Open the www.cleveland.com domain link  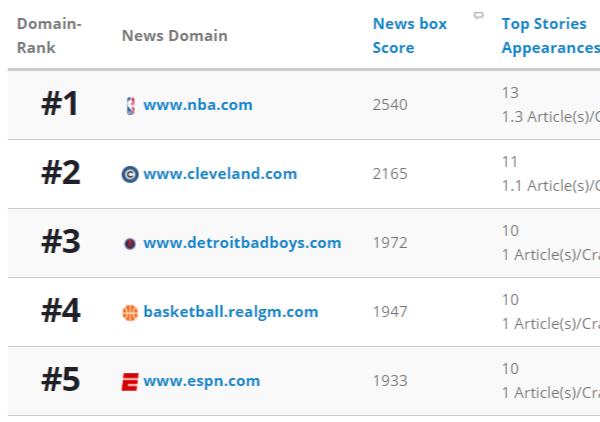tap(220, 174)
